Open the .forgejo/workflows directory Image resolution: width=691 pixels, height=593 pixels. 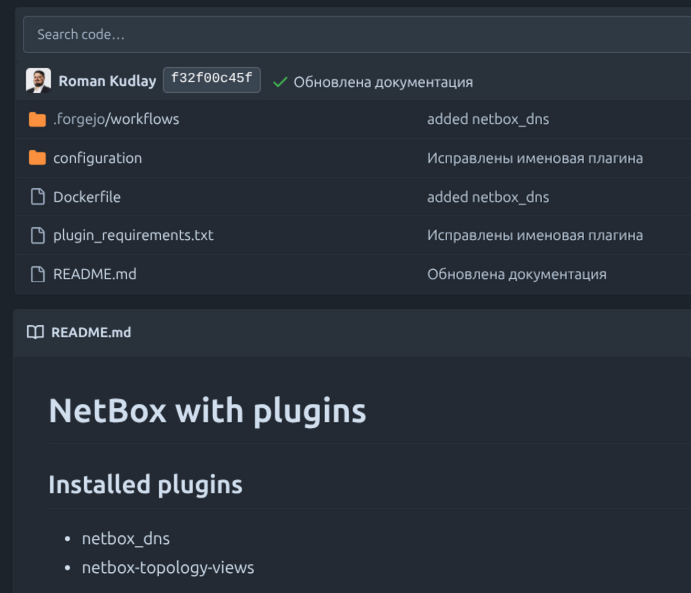[116, 119]
